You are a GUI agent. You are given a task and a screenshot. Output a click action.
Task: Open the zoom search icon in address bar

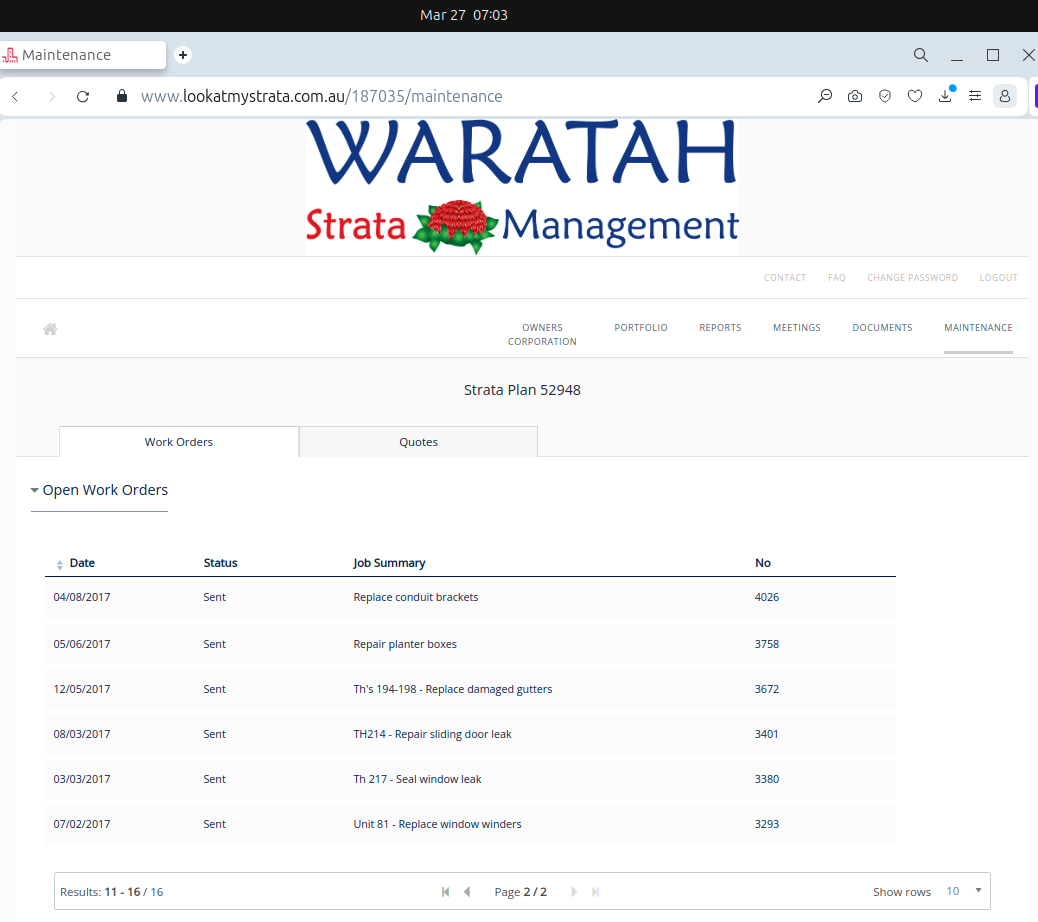(825, 97)
